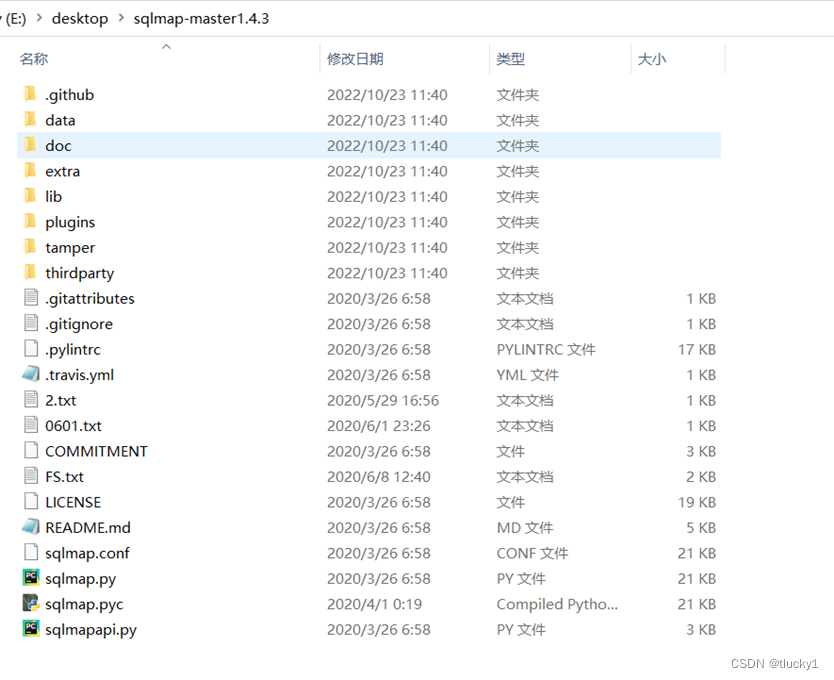Select the extra folder name

(x=62, y=171)
